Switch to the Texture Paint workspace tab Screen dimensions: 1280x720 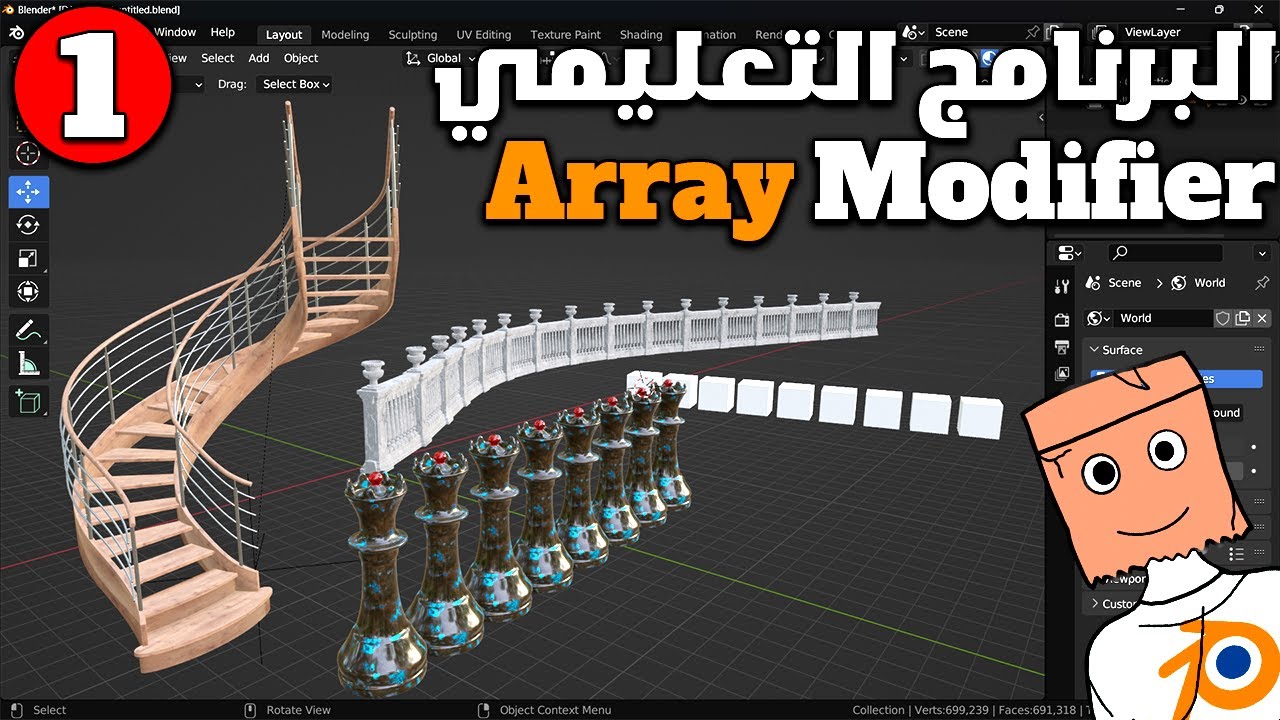pyautogui.click(x=566, y=34)
